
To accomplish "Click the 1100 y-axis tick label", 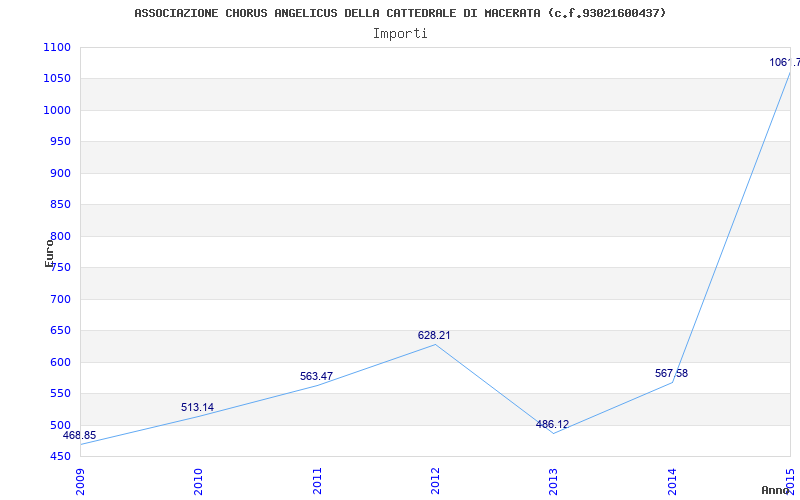I will (57, 47).
